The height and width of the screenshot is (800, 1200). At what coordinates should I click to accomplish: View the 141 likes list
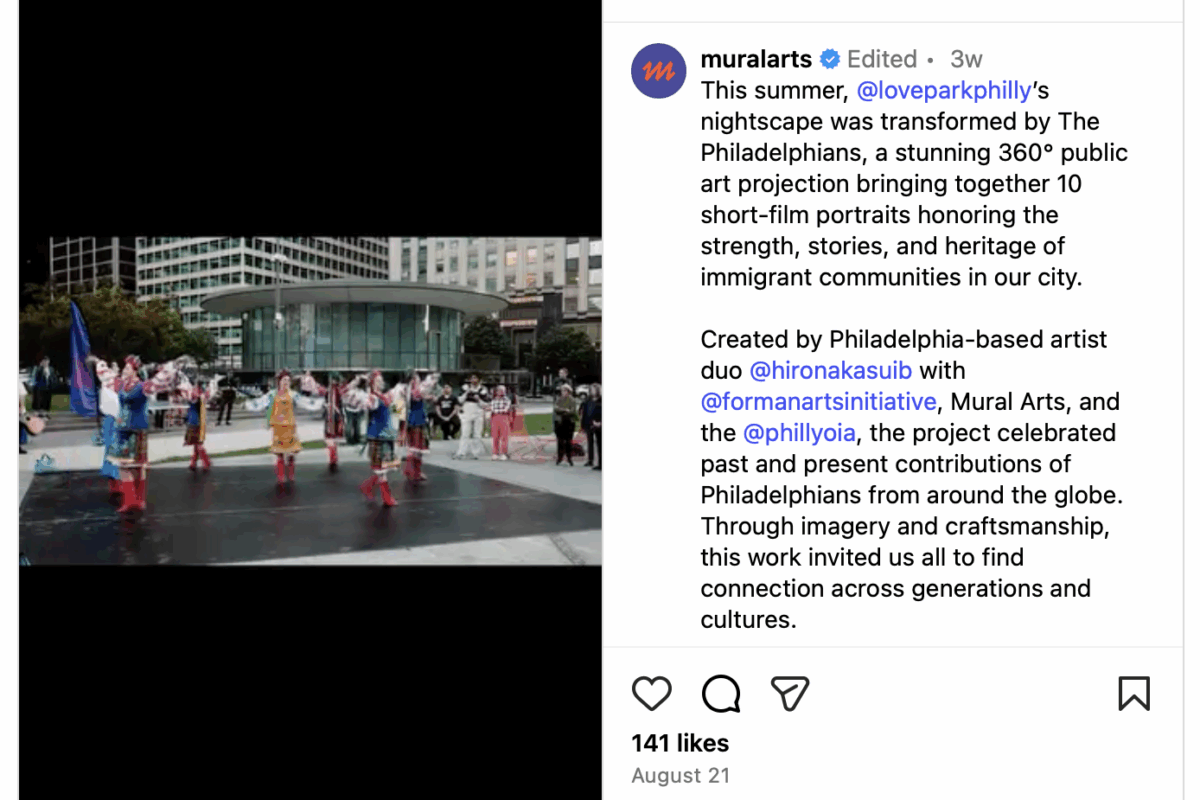coord(680,743)
